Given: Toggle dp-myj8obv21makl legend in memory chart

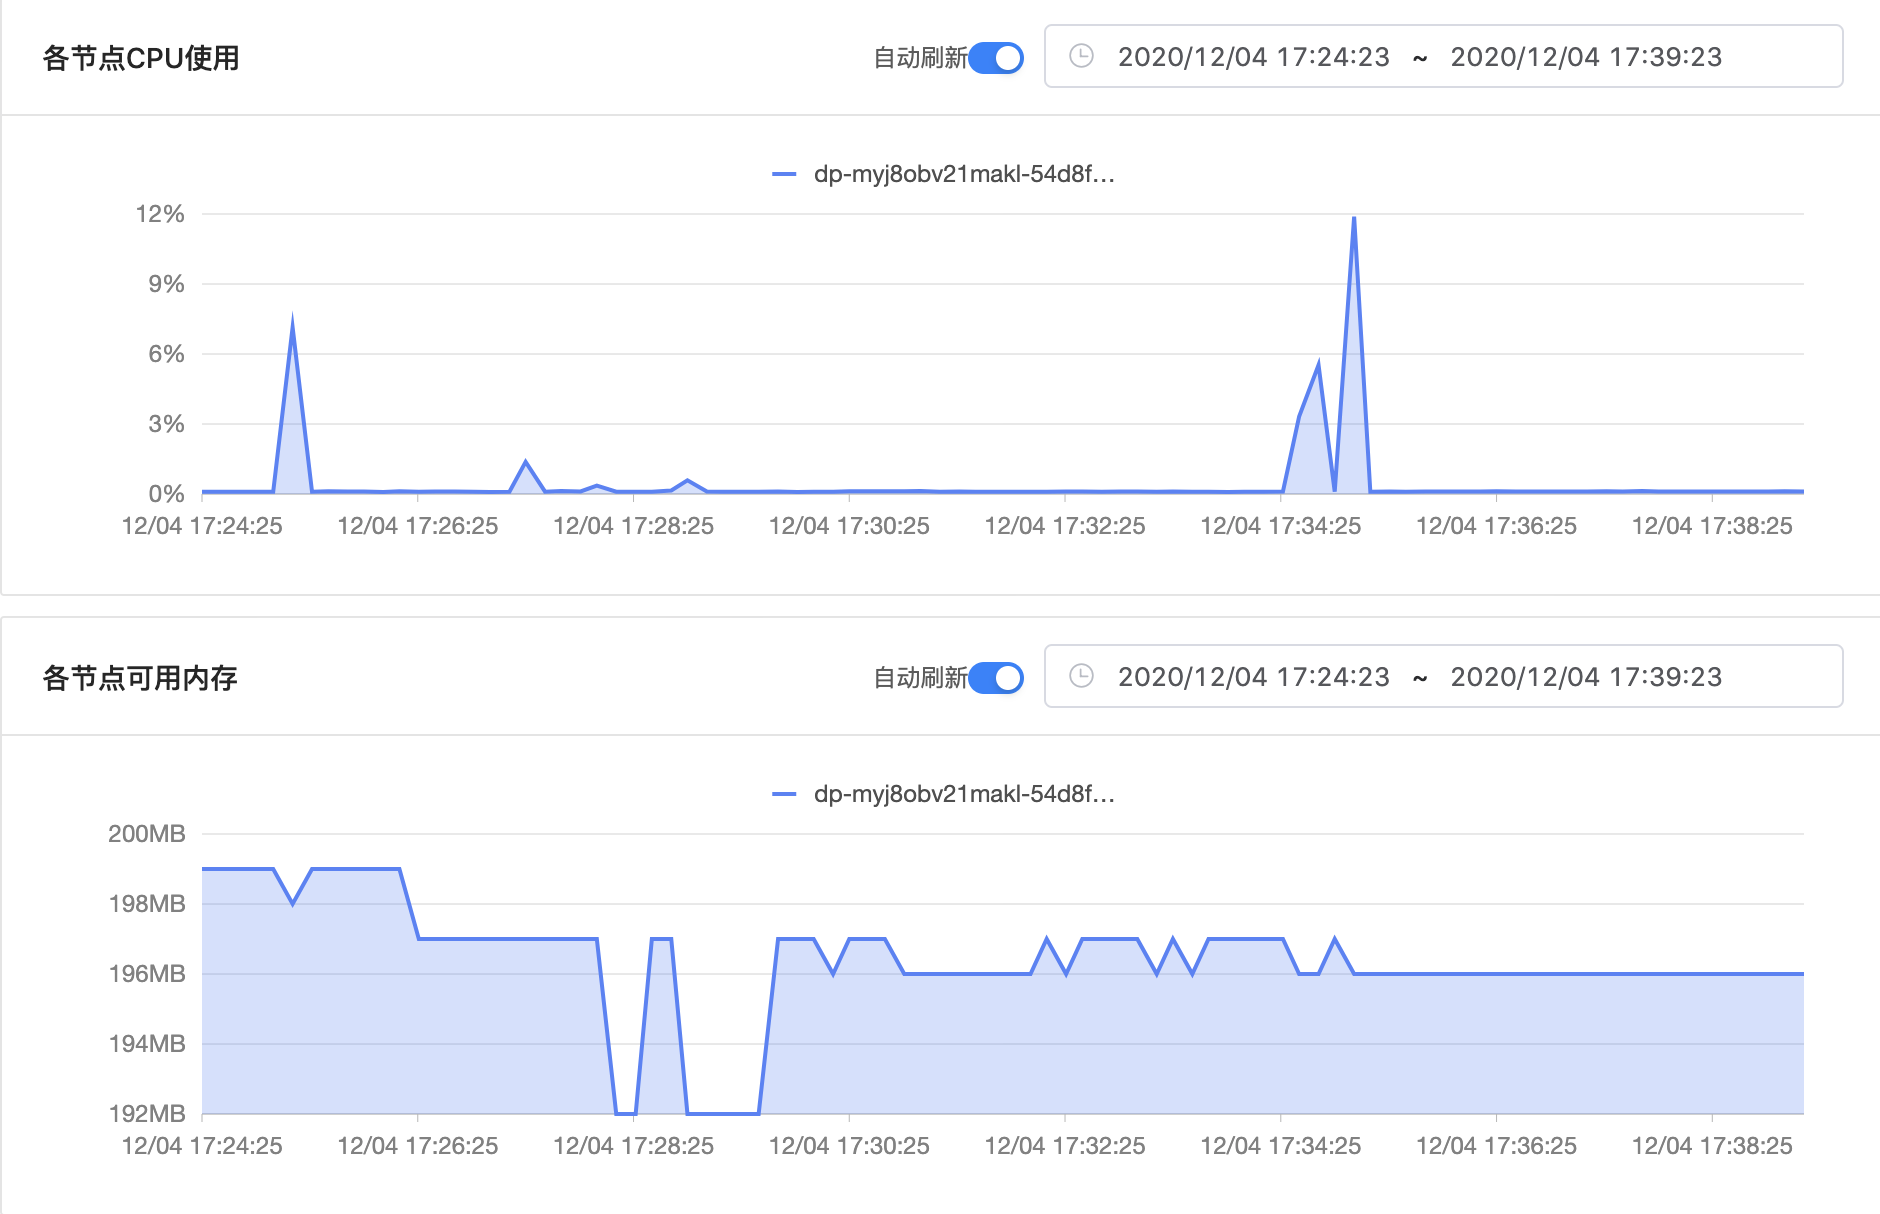Looking at the screenshot, I should 943,794.
